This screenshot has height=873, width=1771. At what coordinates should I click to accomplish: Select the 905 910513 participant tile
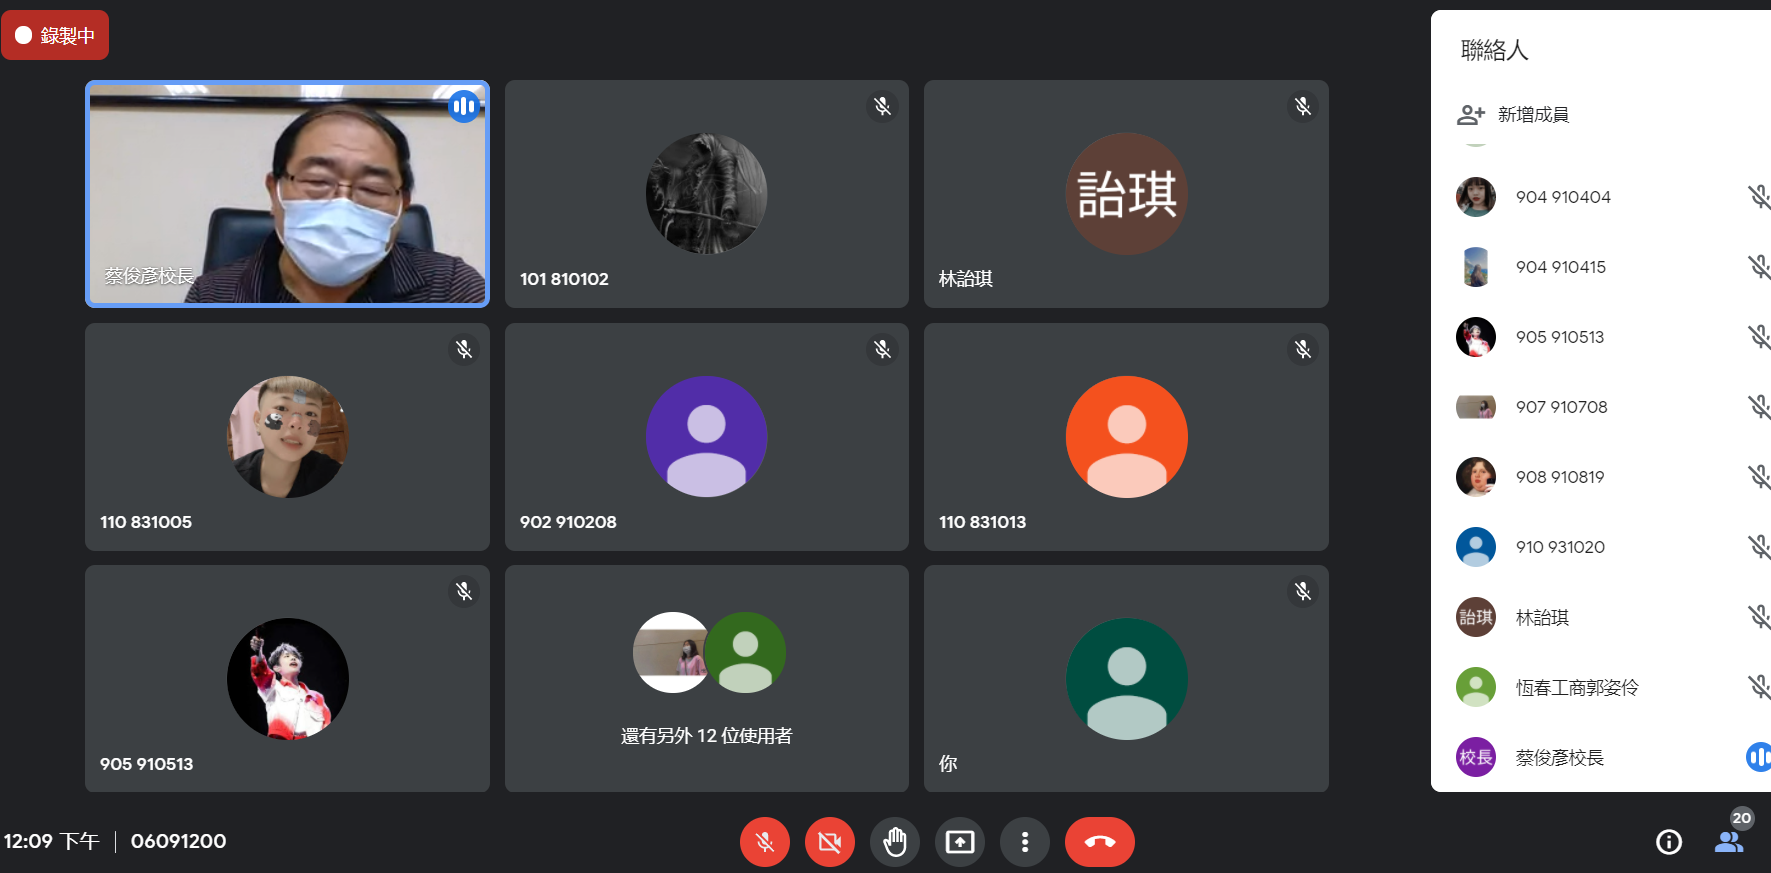(287, 679)
